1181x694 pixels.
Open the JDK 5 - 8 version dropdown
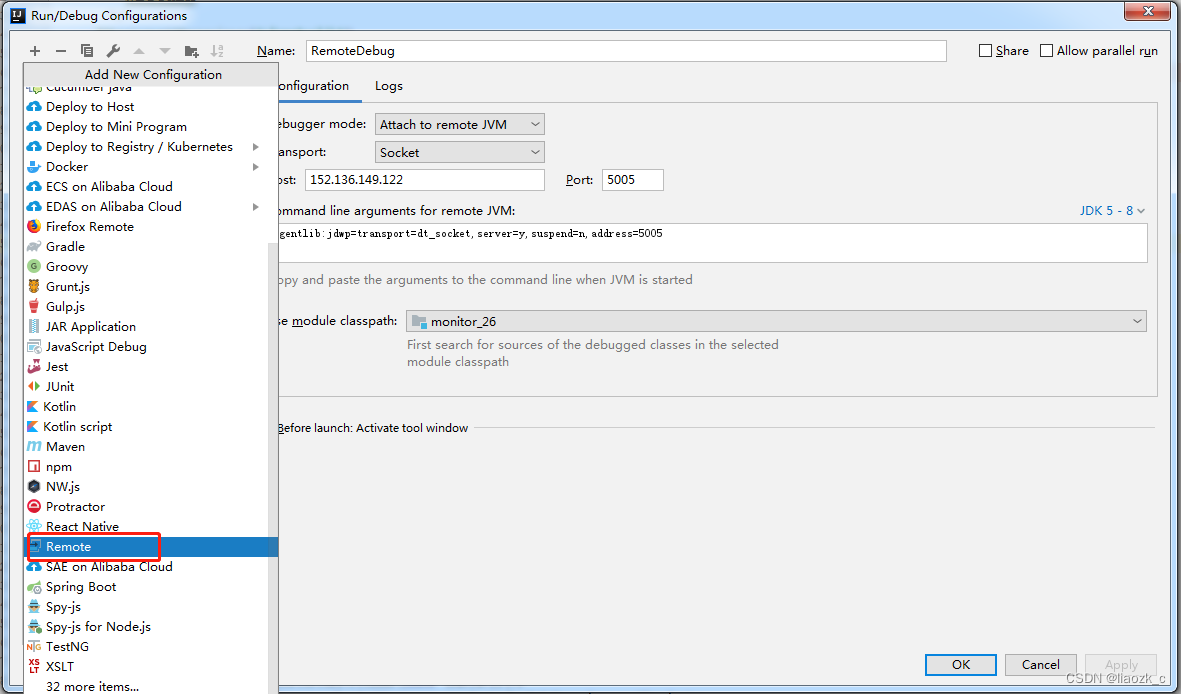pos(1112,210)
